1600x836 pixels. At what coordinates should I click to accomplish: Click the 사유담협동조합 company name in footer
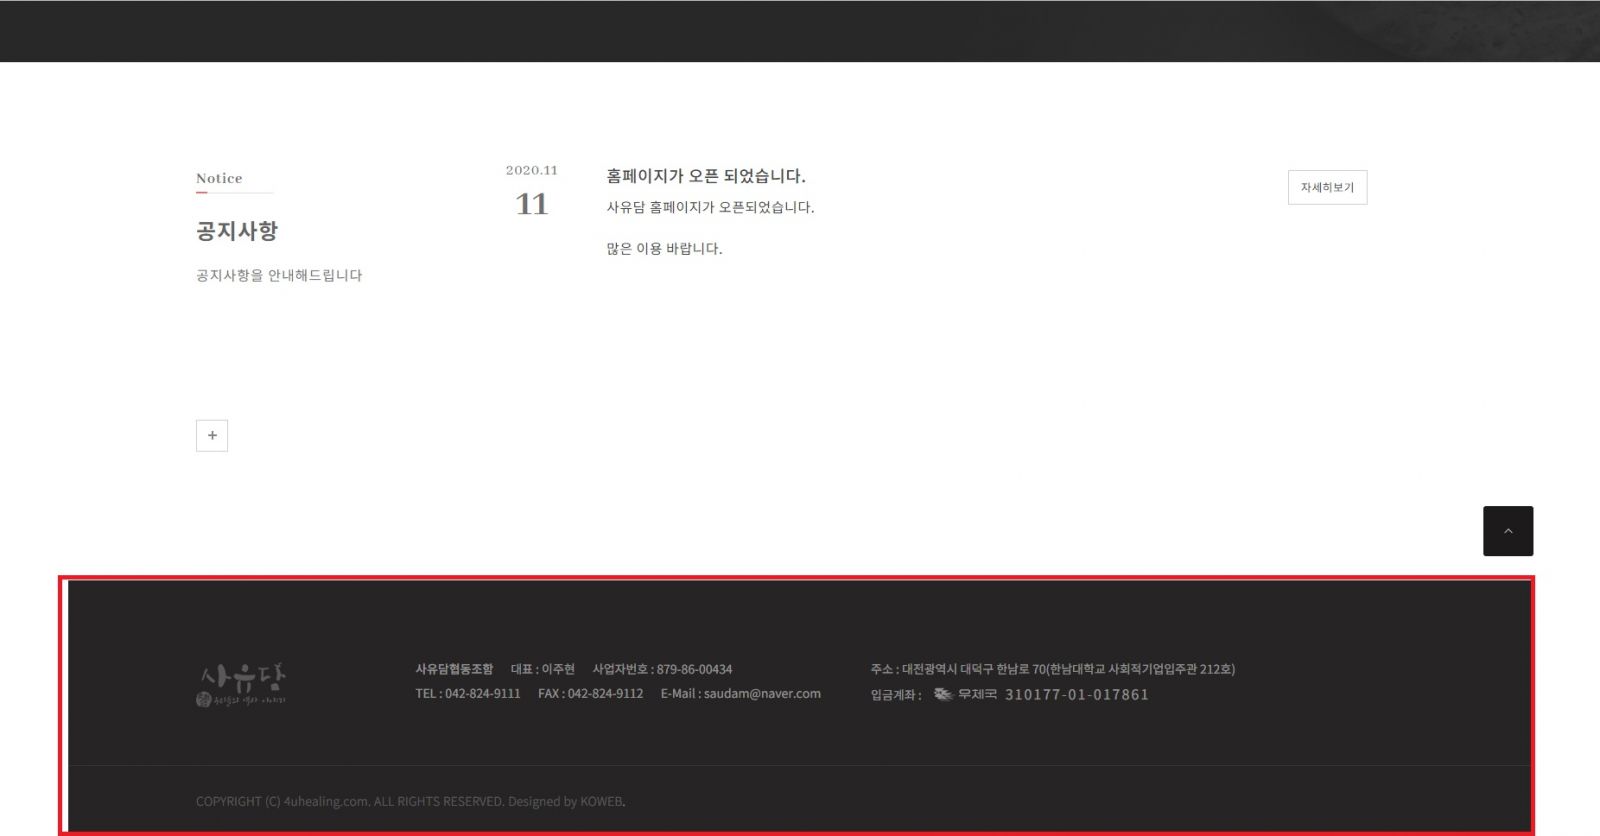[x=454, y=669]
